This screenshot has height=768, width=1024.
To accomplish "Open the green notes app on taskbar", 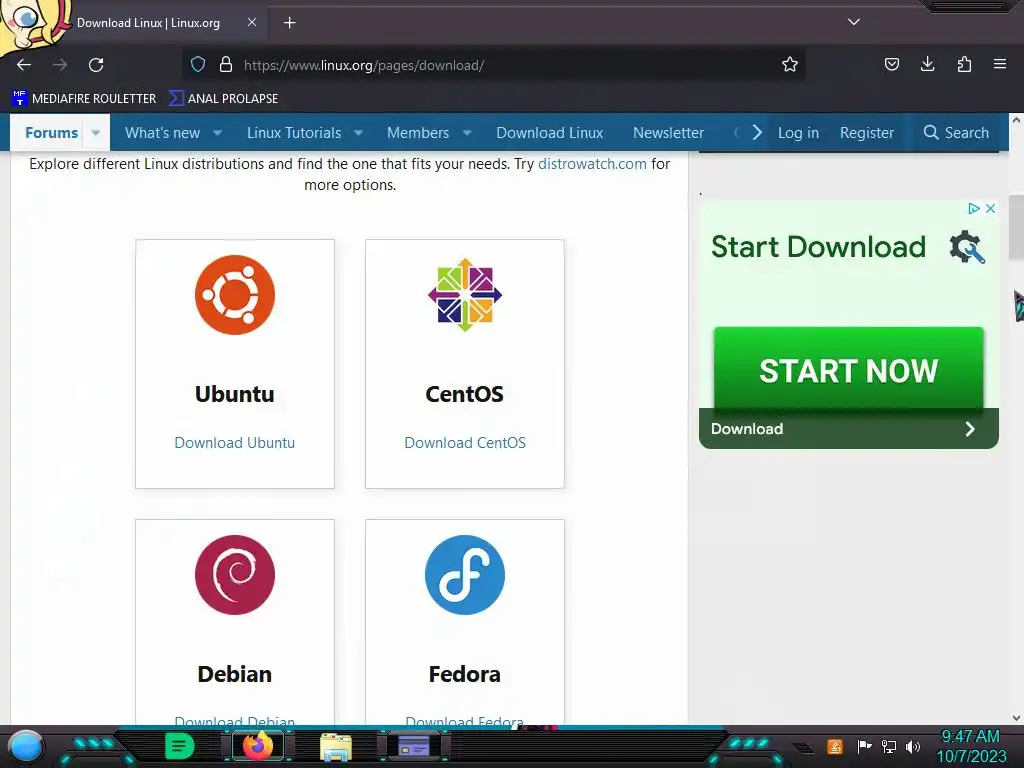I will (x=179, y=746).
